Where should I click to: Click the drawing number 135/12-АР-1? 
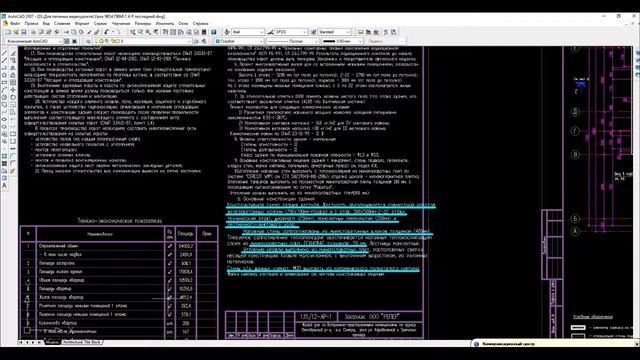(316, 316)
